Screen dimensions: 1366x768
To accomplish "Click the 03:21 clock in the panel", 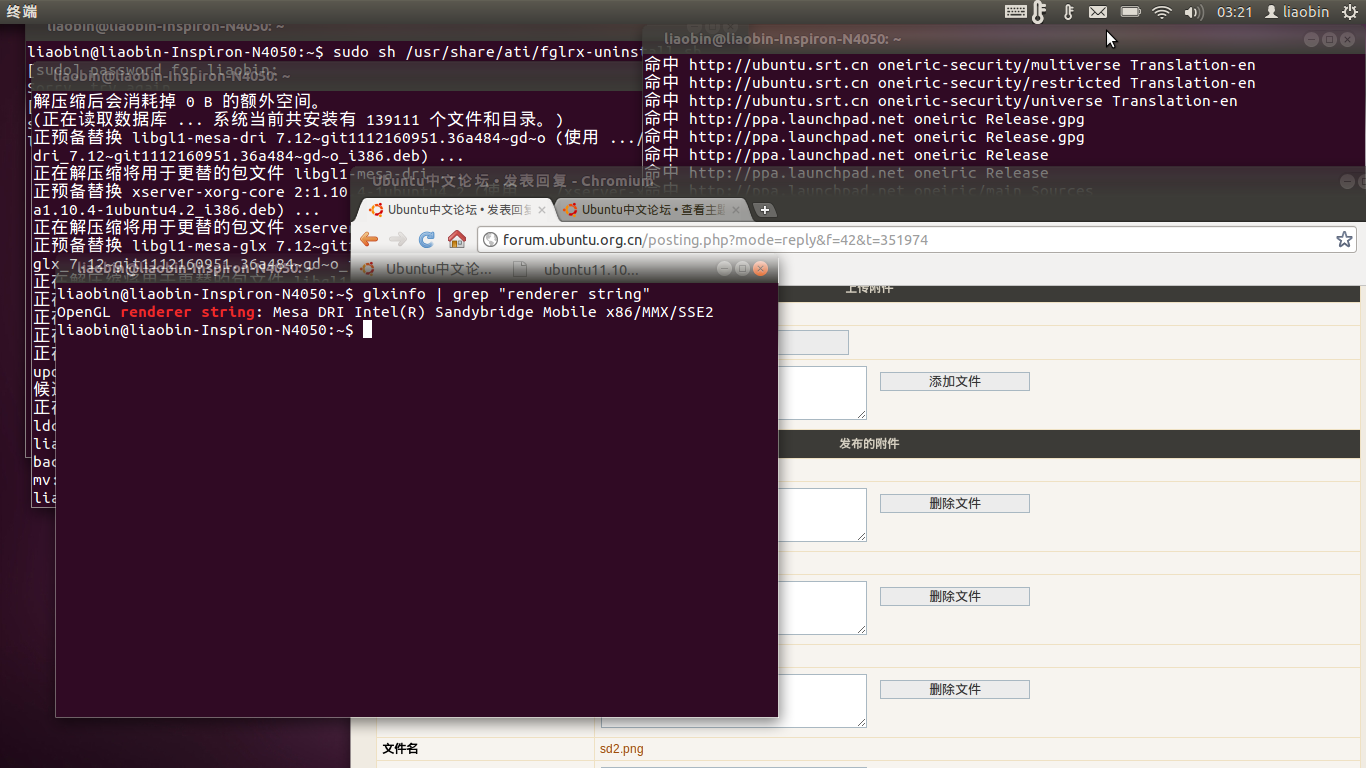I will click(x=1234, y=12).
